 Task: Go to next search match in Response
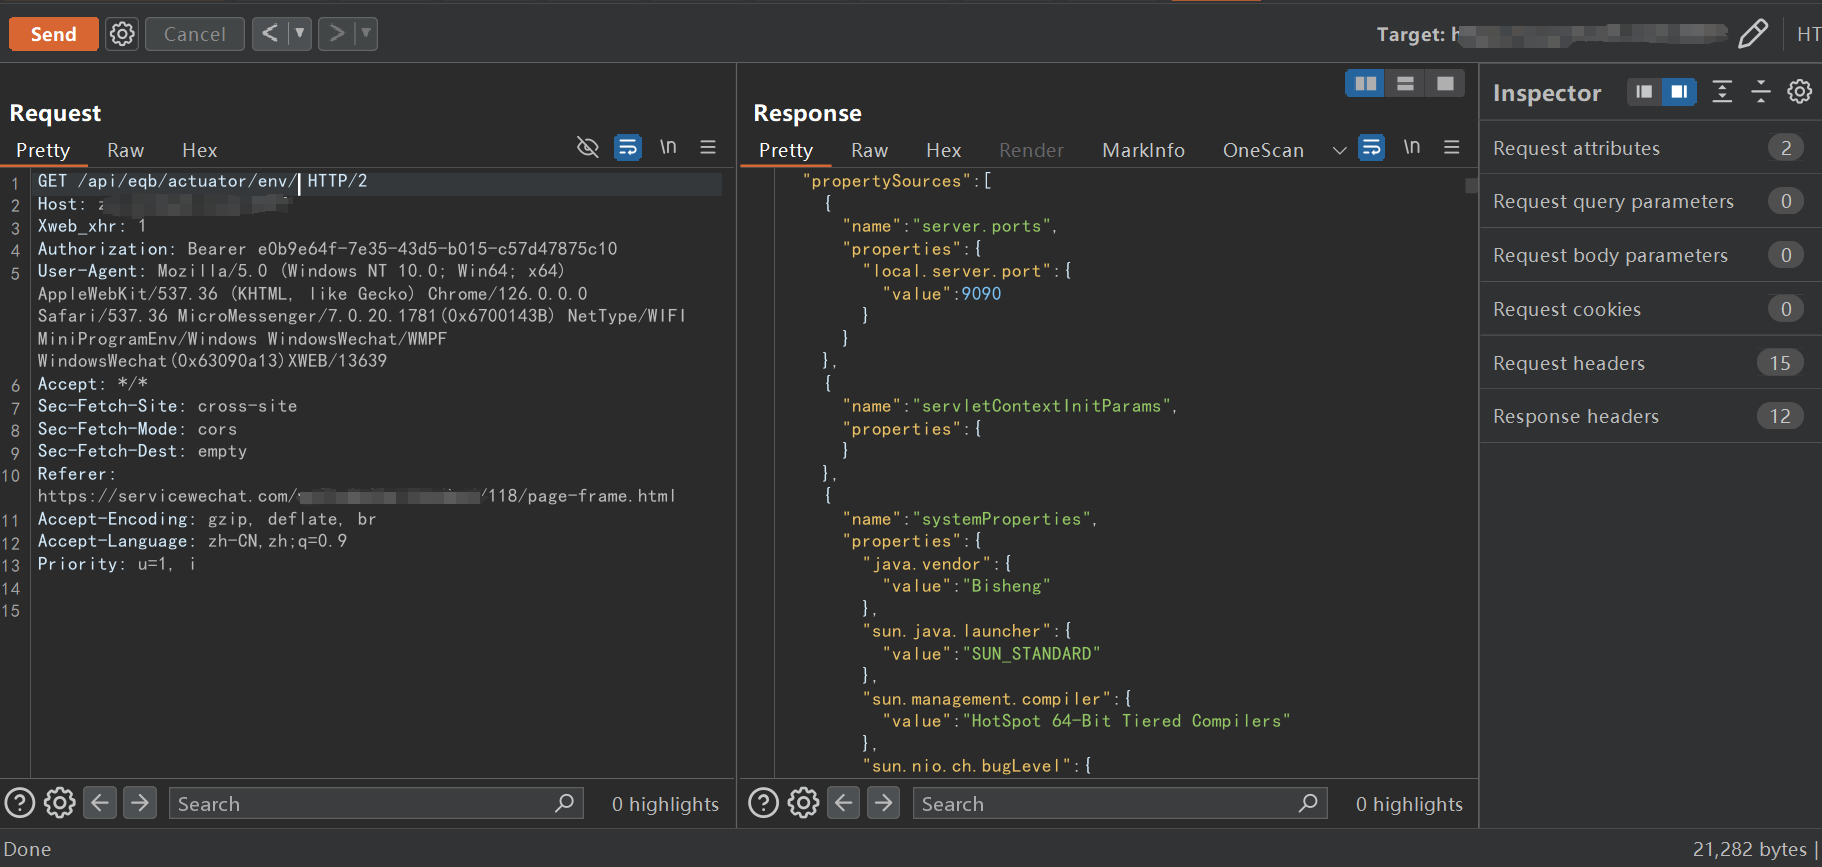(x=884, y=803)
